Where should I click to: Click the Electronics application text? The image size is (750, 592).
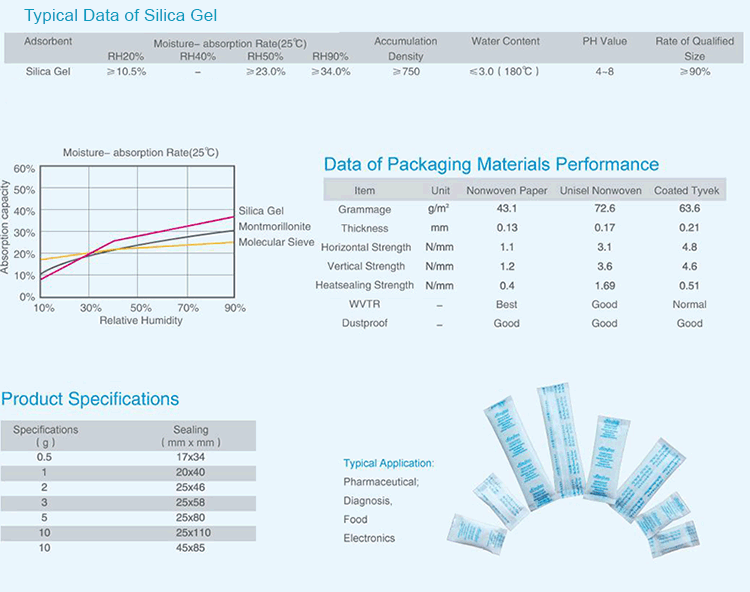click(x=369, y=538)
